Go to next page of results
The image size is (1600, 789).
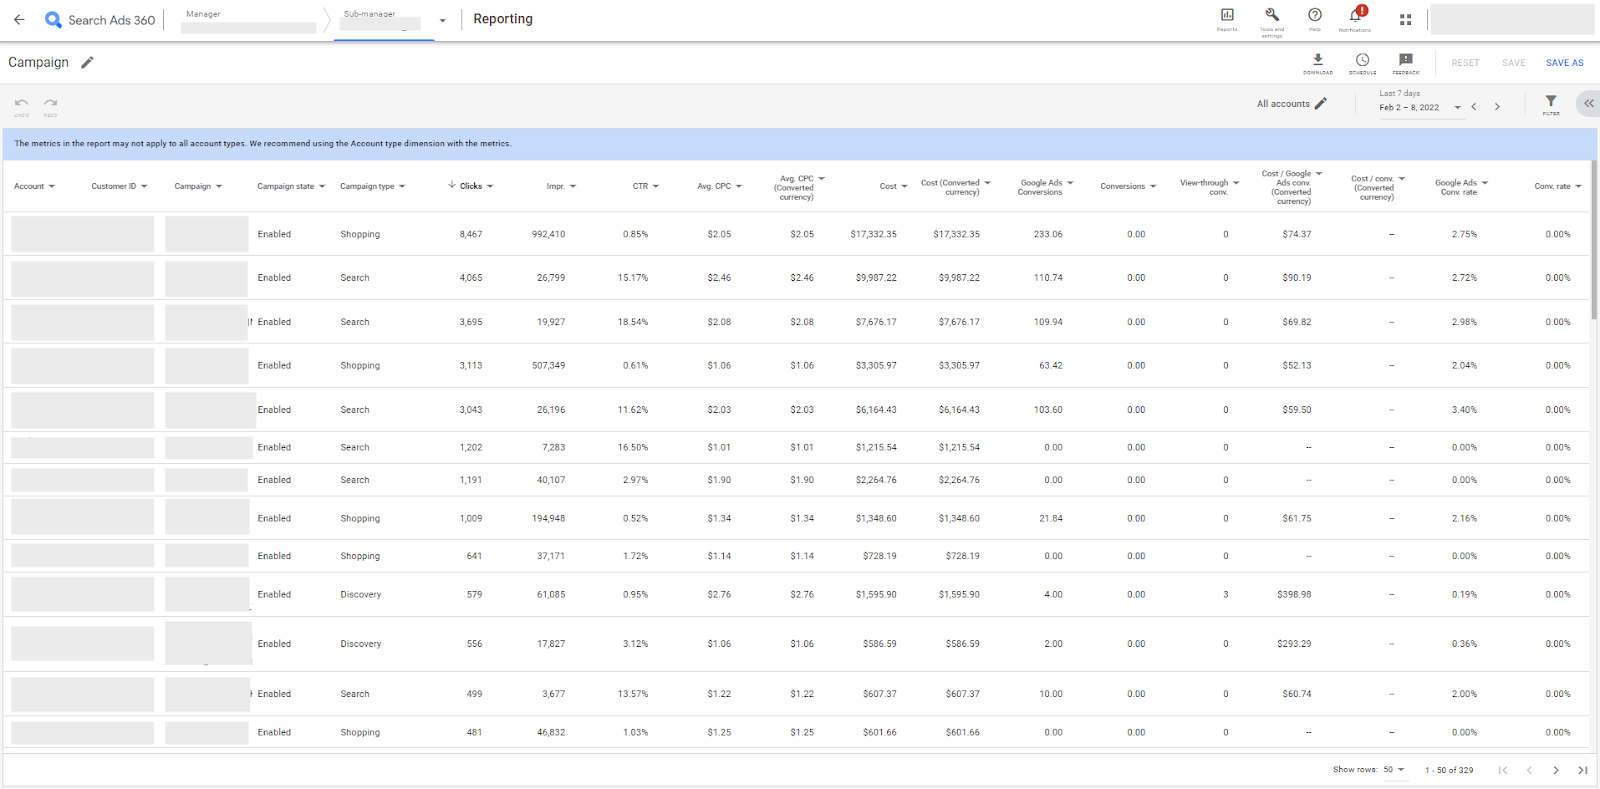click(x=1555, y=770)
